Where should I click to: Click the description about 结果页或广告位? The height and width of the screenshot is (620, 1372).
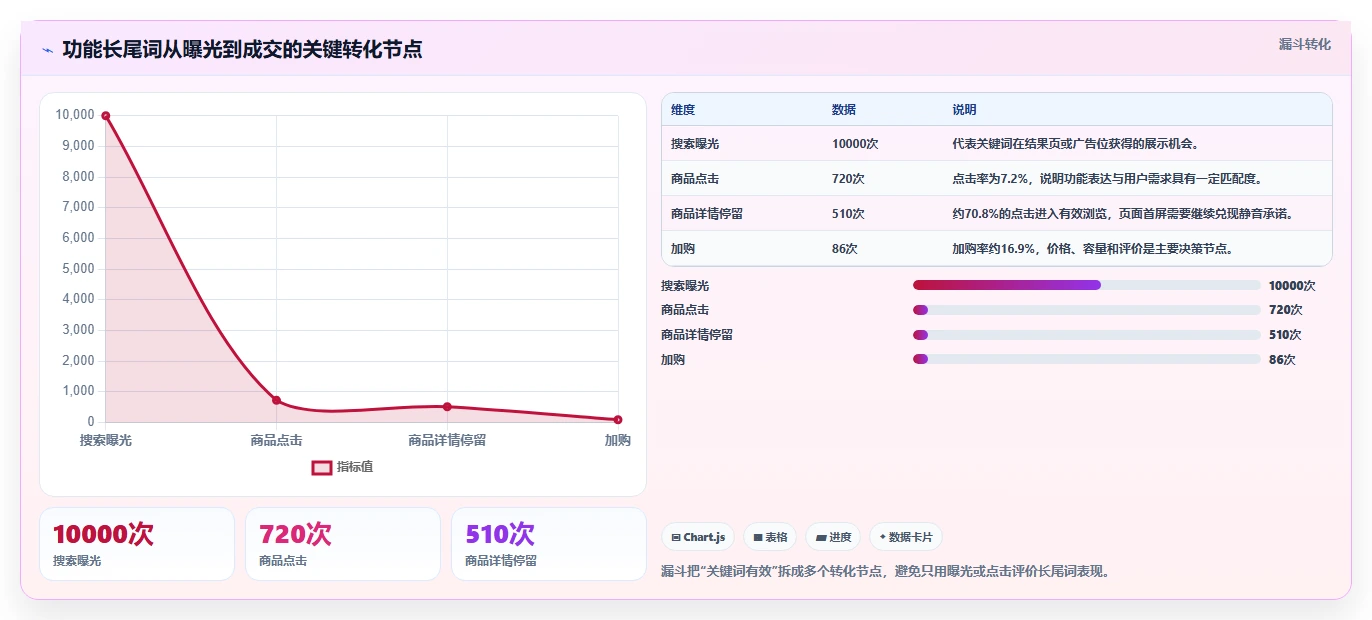[1075, 144]
